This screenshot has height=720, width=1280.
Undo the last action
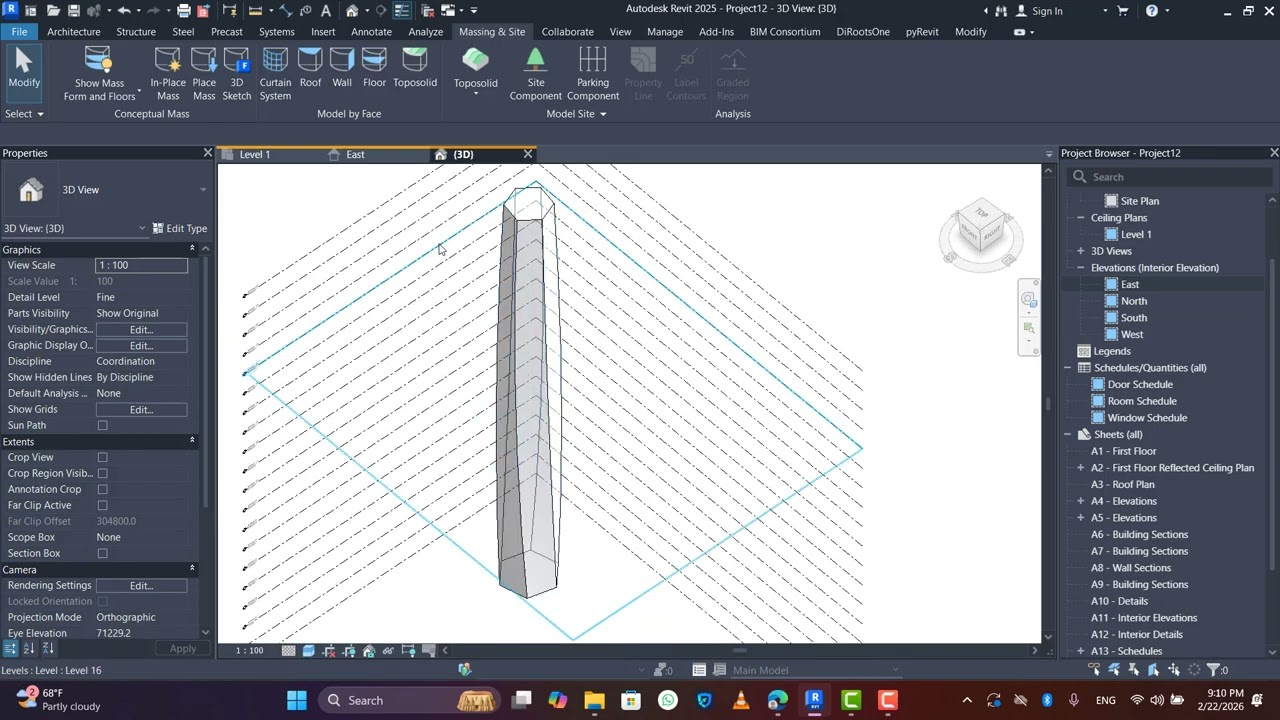coord(124,11)
